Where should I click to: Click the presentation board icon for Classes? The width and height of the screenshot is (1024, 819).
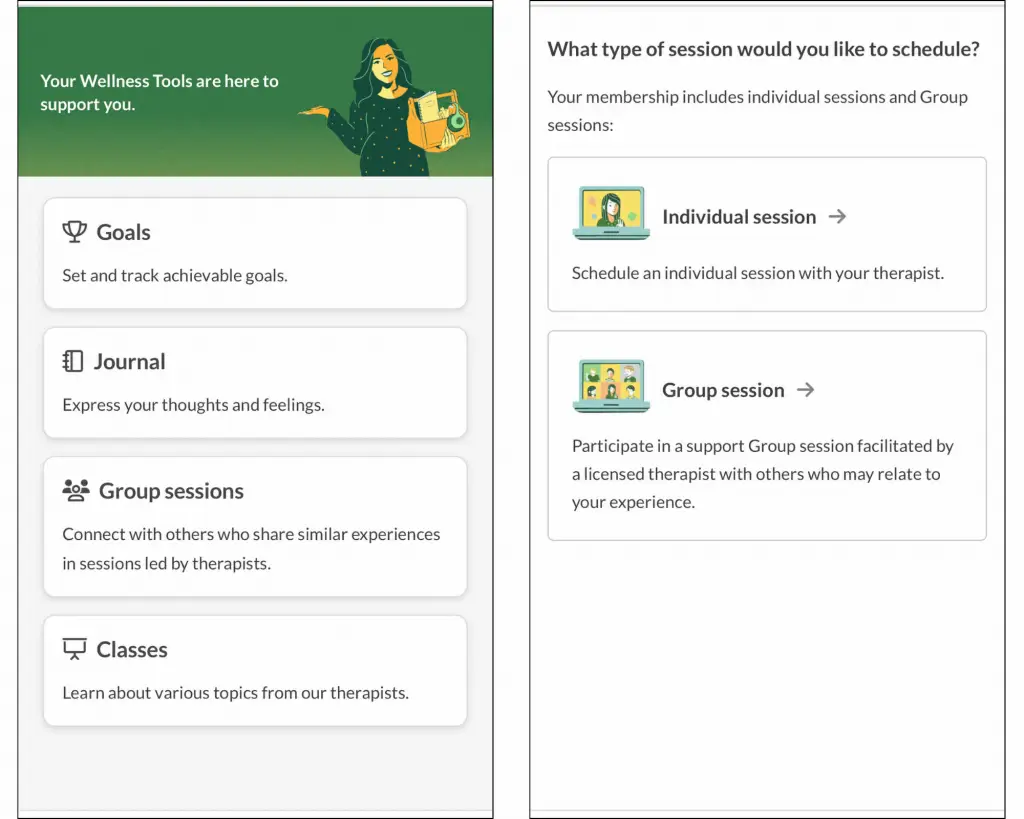tap(74, 648)
